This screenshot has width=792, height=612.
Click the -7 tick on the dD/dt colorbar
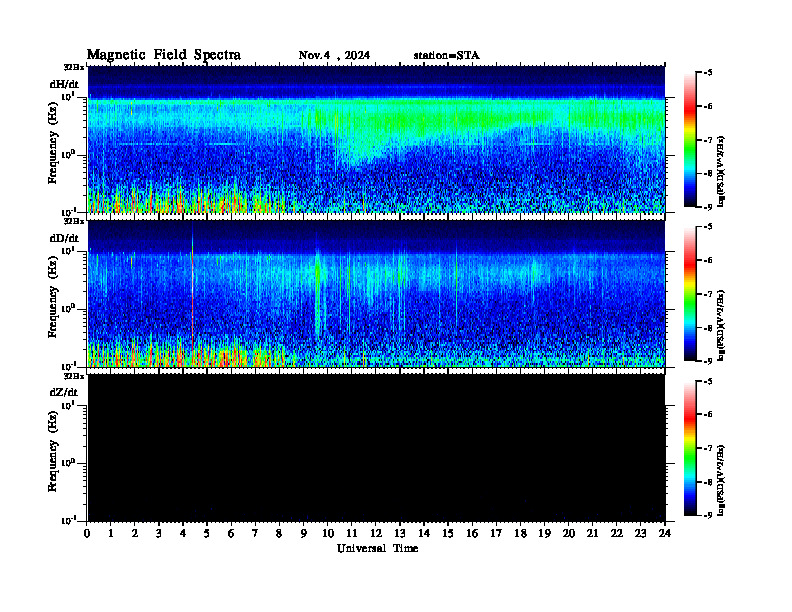click(708, 294)
